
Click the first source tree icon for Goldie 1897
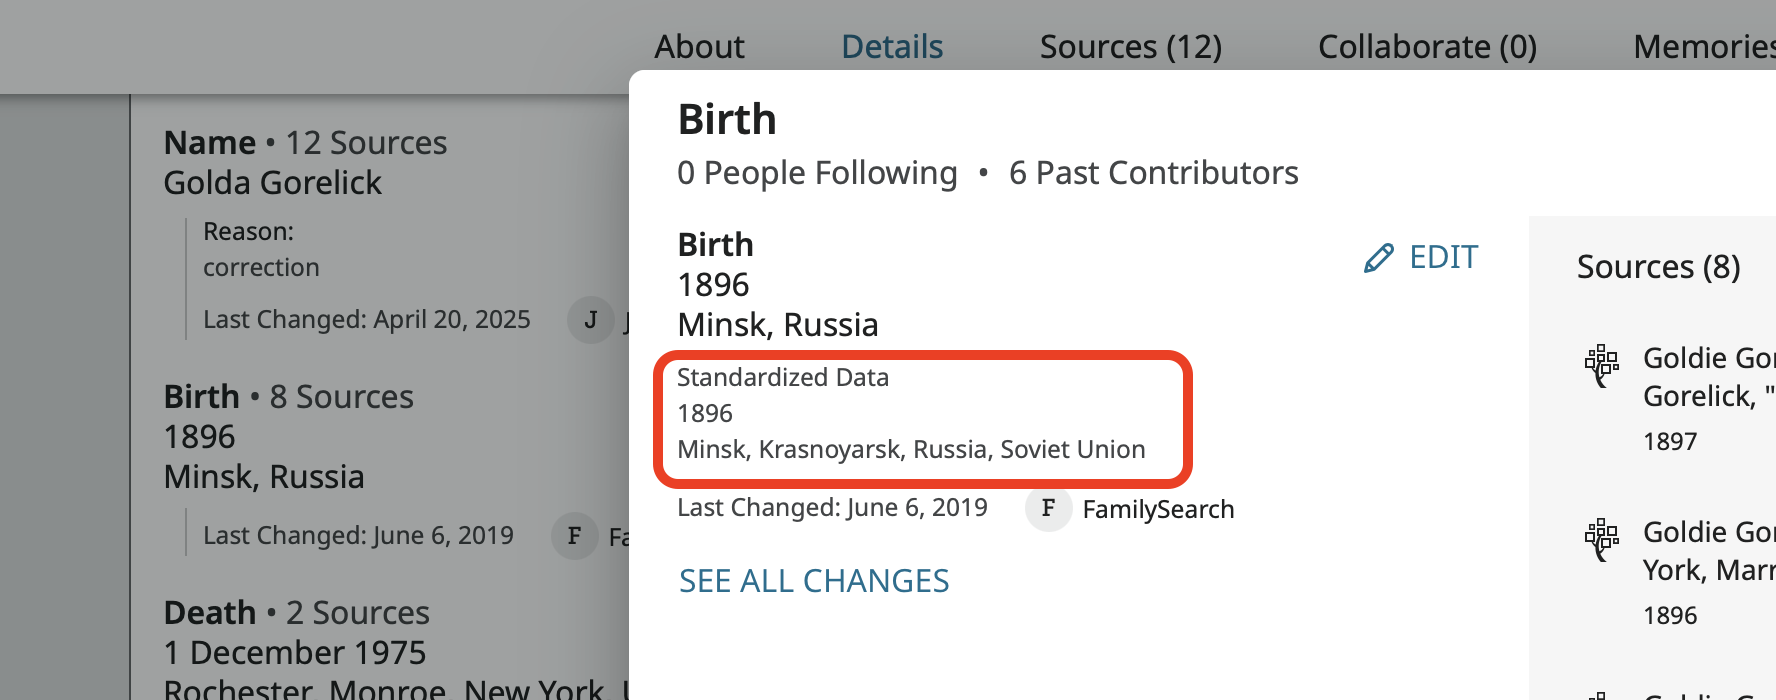coord(1601,365)
